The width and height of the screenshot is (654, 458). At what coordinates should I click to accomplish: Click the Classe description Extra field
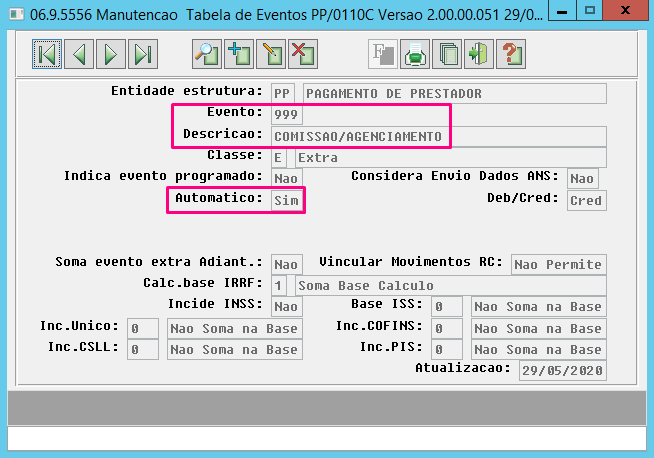click(451, 158)
